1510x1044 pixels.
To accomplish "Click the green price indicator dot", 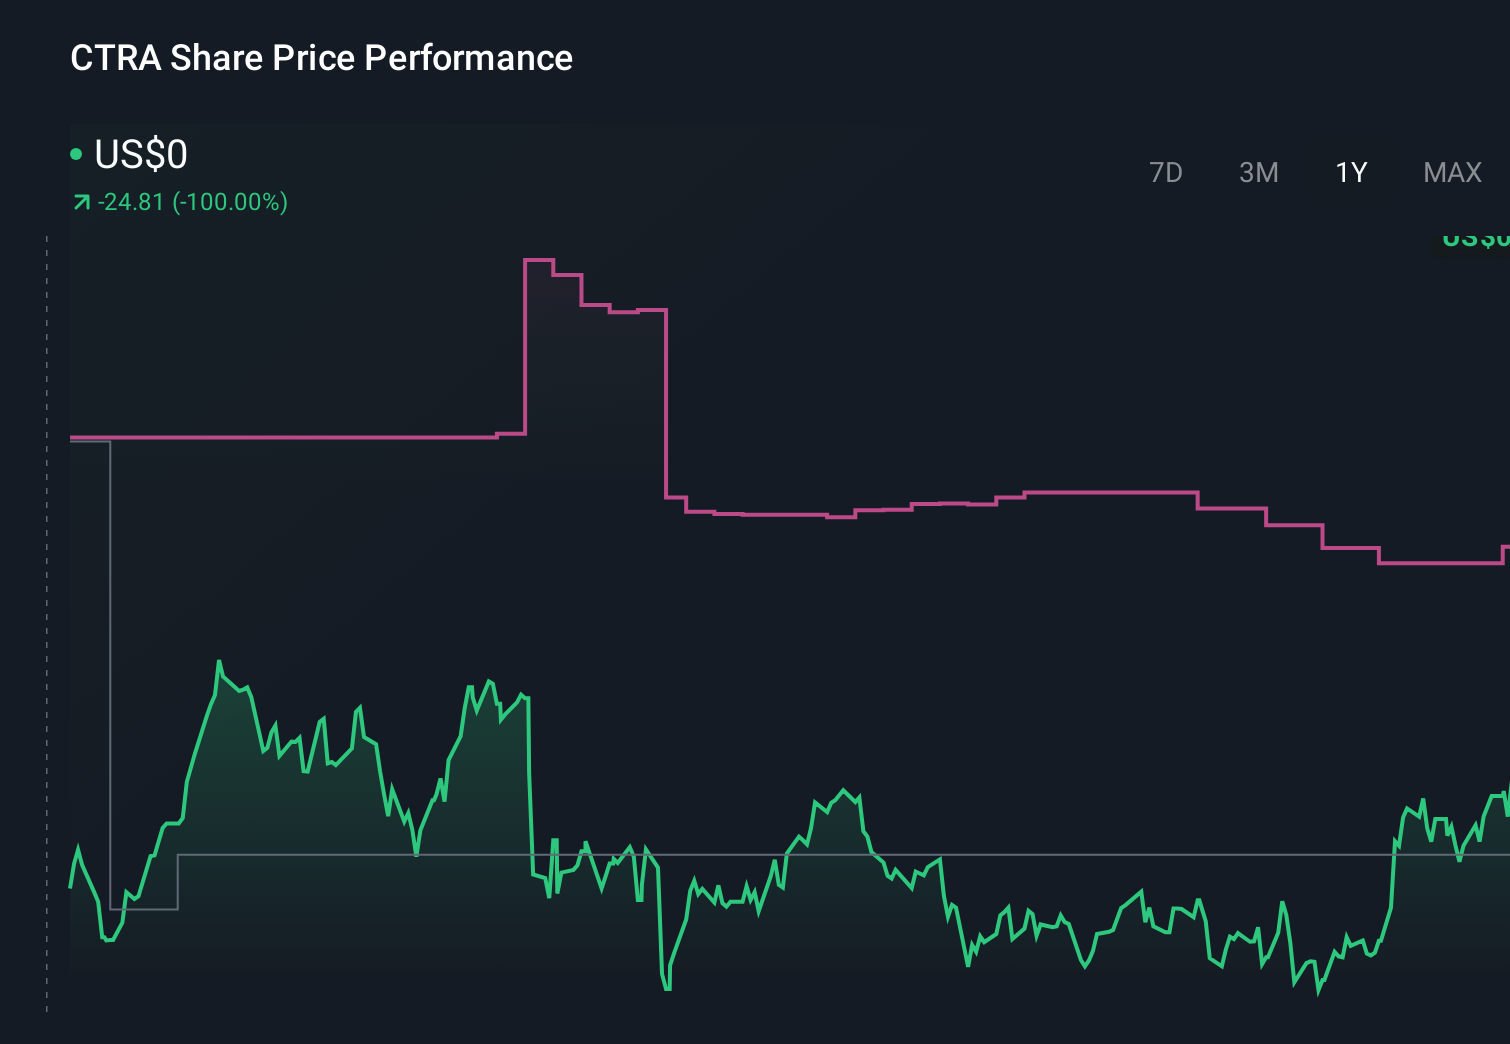I will [x=76, y=155].
